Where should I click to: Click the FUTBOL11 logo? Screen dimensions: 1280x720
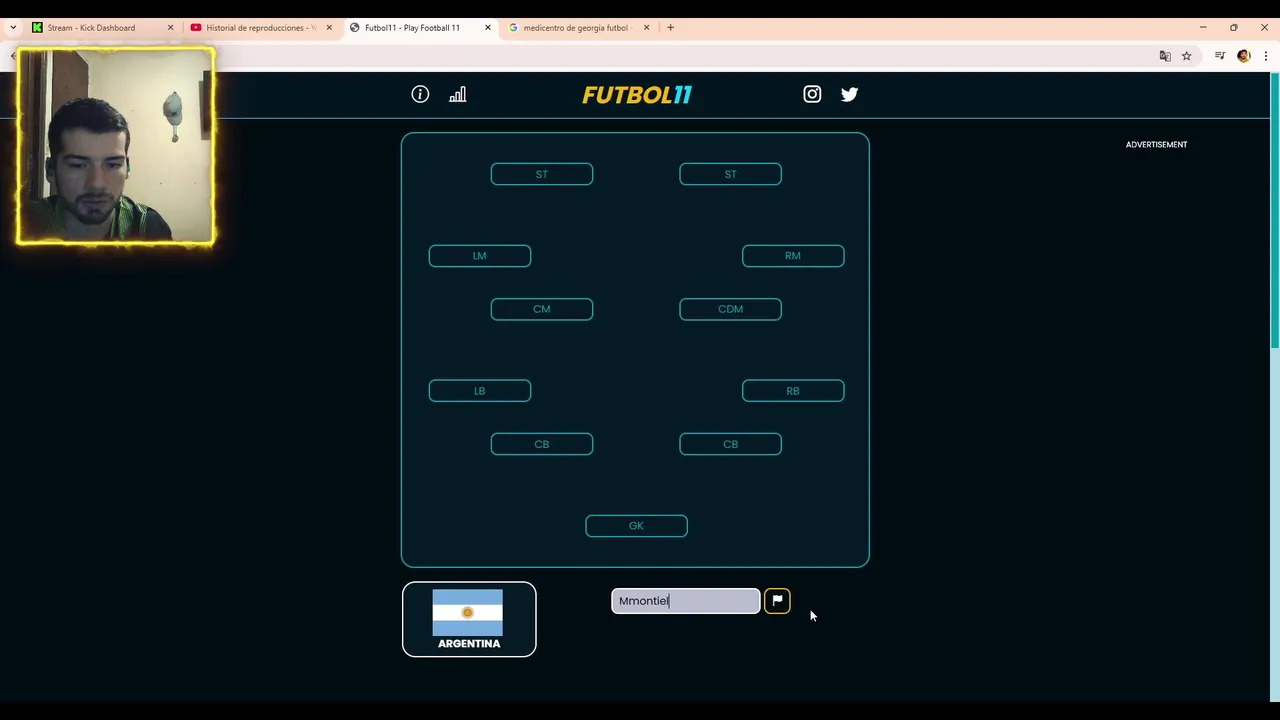point(637,95)
